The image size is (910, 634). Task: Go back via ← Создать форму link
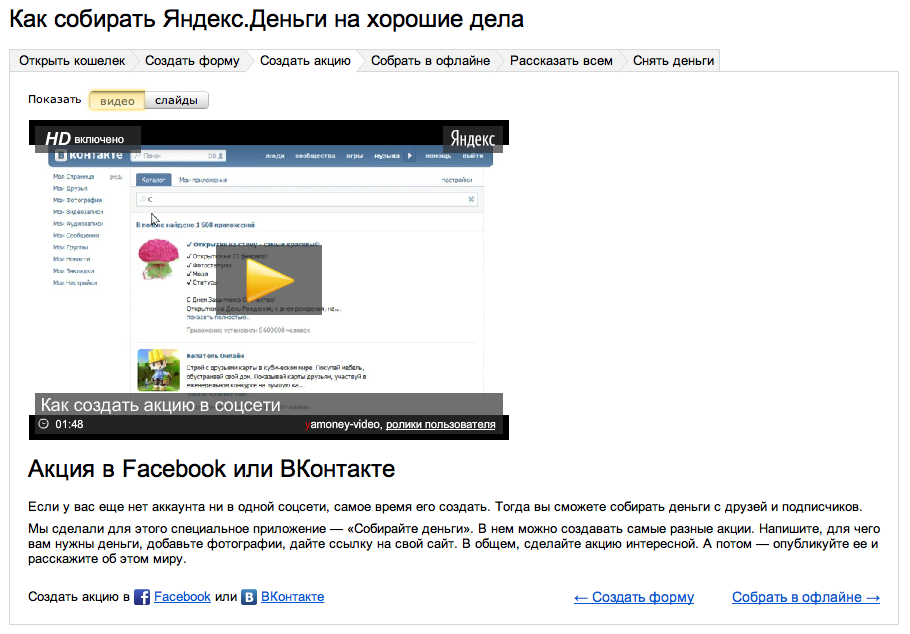[634, 597]
